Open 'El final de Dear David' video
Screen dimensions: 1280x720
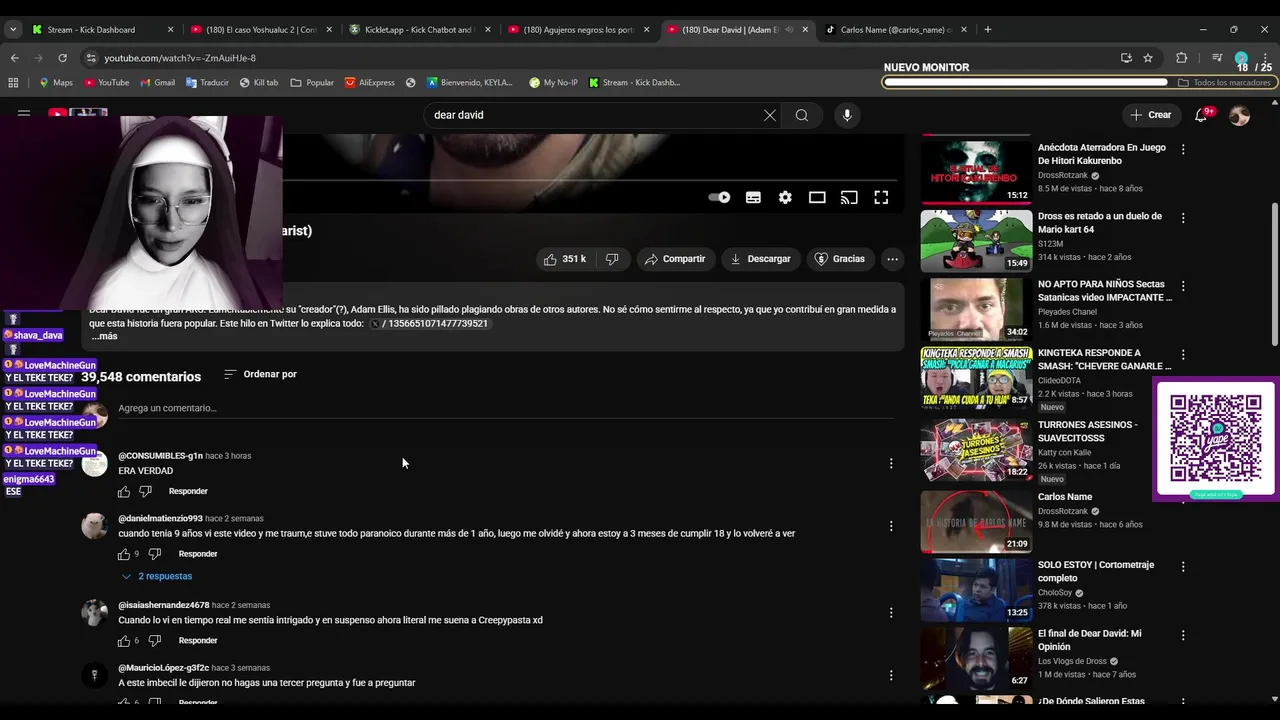1089,639
